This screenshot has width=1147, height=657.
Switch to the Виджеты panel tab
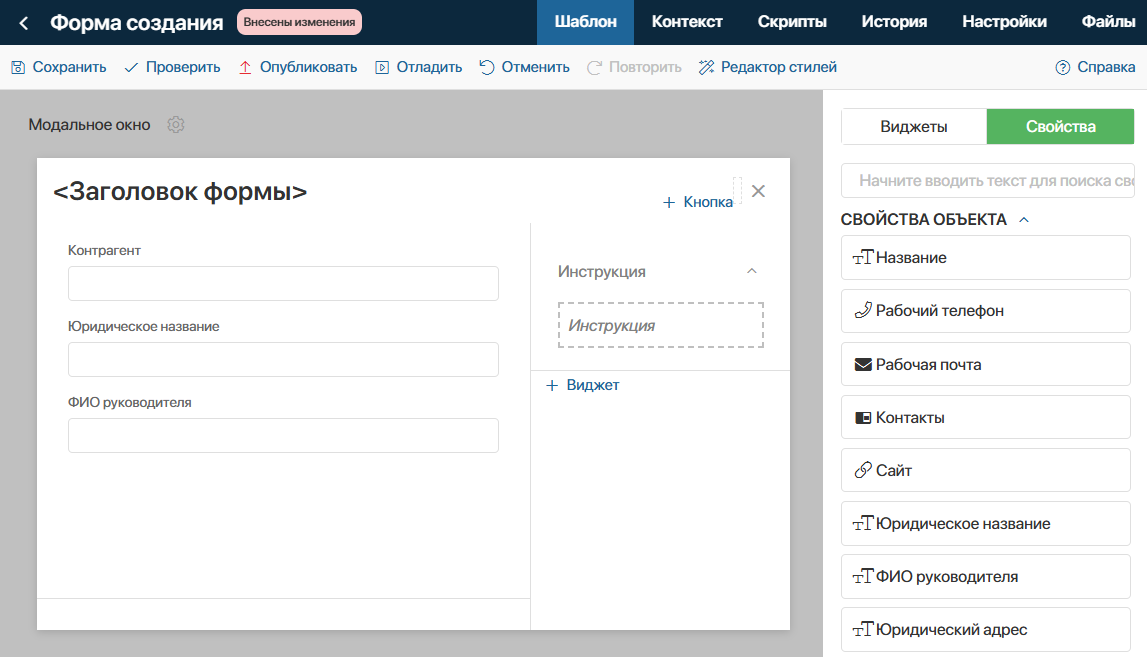pos(914,127)
